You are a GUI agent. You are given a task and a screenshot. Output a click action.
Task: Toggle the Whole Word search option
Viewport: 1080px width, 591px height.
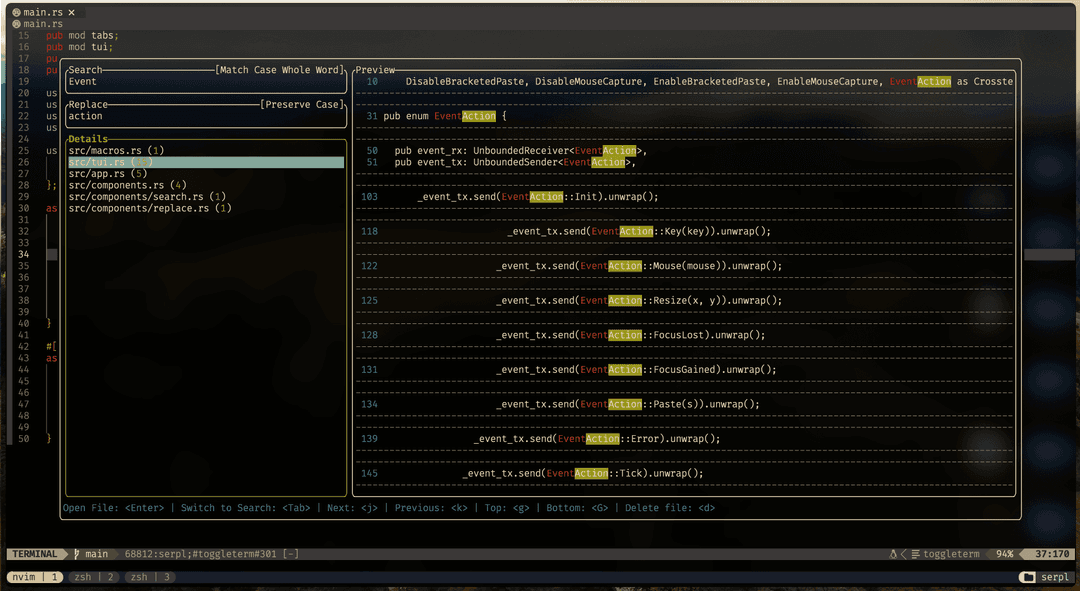(311, 70)
